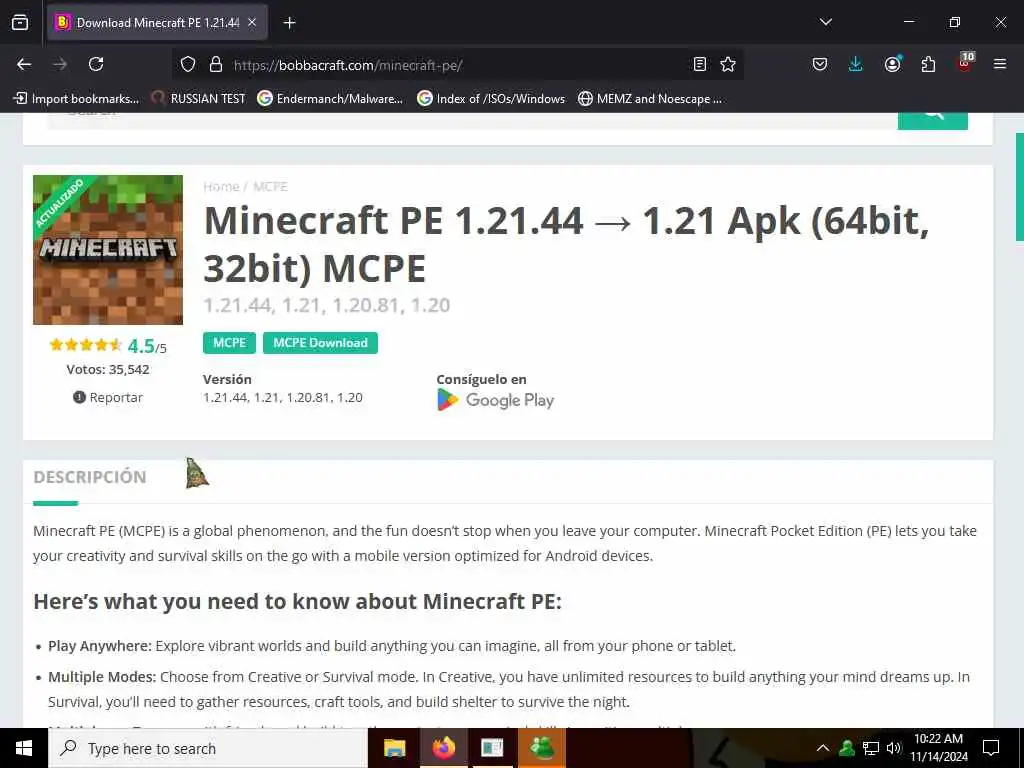Viewport: 1024px width, 768px height.
Task: Go forward to the next page
Action: pyautogui.click(x=60, y=64)
